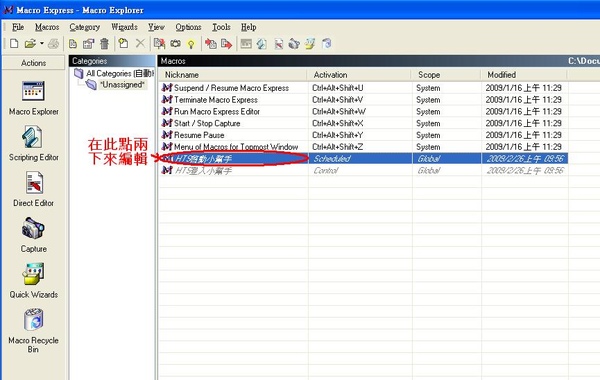This screenshot has width=600, height=380.
Task: Select Start / Stop Capture macro
Action: click(x=364, y=124)
